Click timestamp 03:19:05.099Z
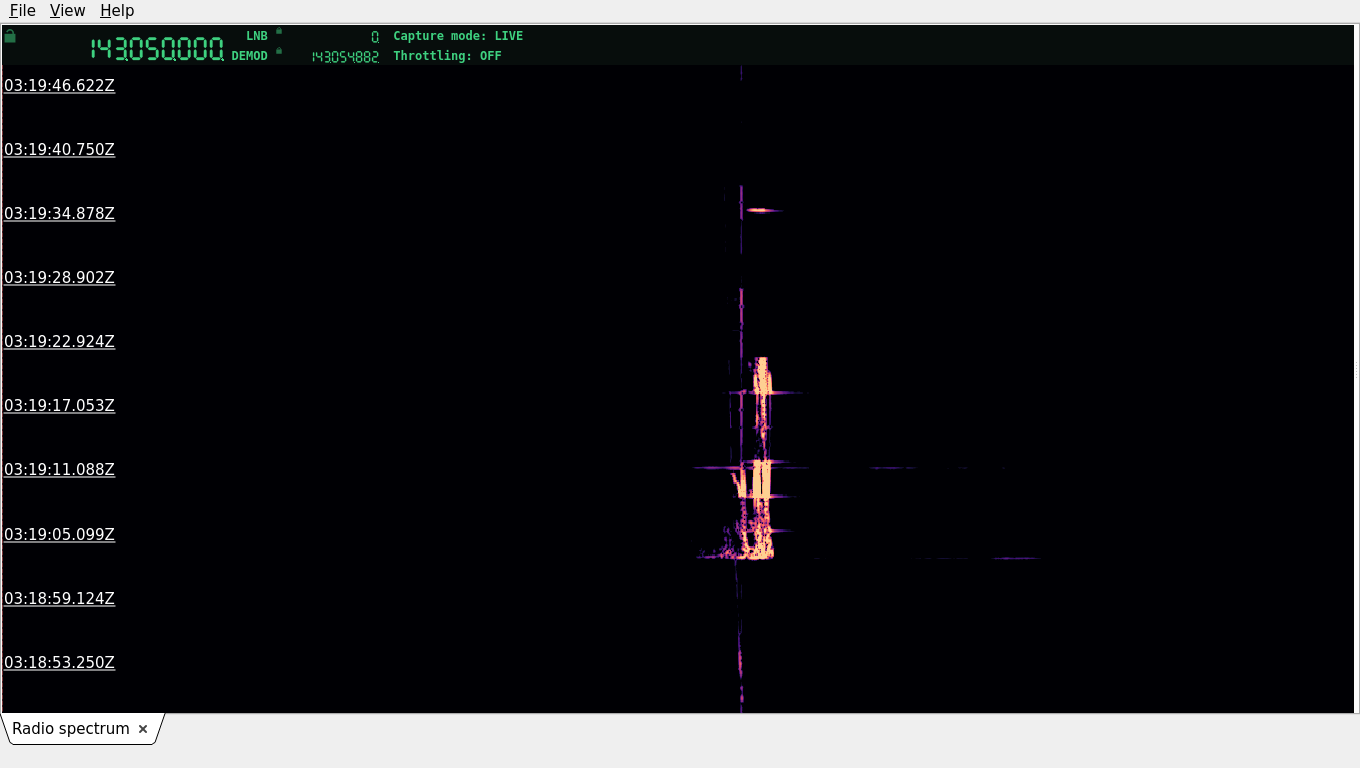This screenshot has width=1360, height=768. (60, 535)
